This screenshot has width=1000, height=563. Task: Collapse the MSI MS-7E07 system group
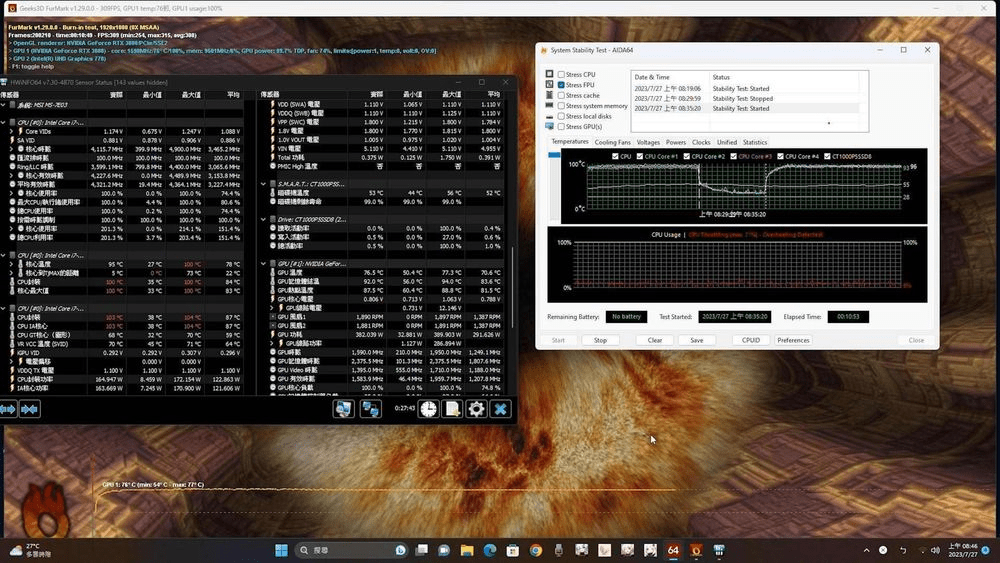coord(3,105)
